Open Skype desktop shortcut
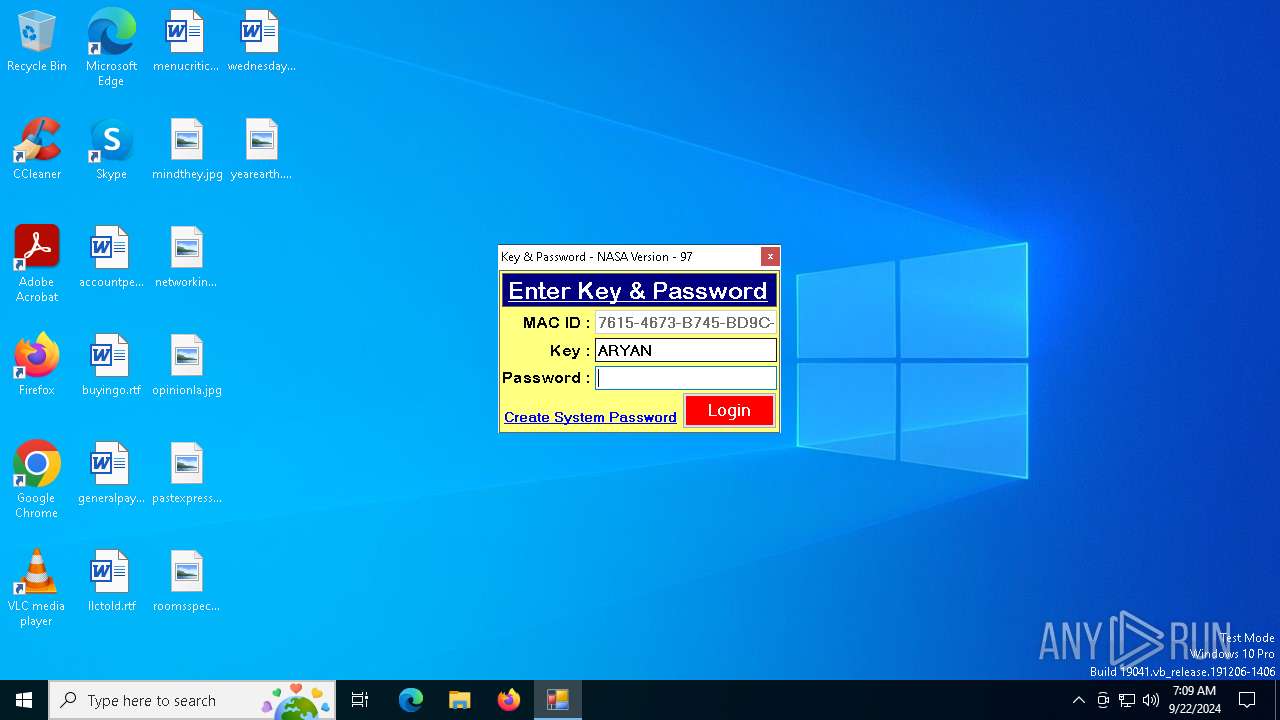Screen dimensions: 1280x720 [111, 150]
